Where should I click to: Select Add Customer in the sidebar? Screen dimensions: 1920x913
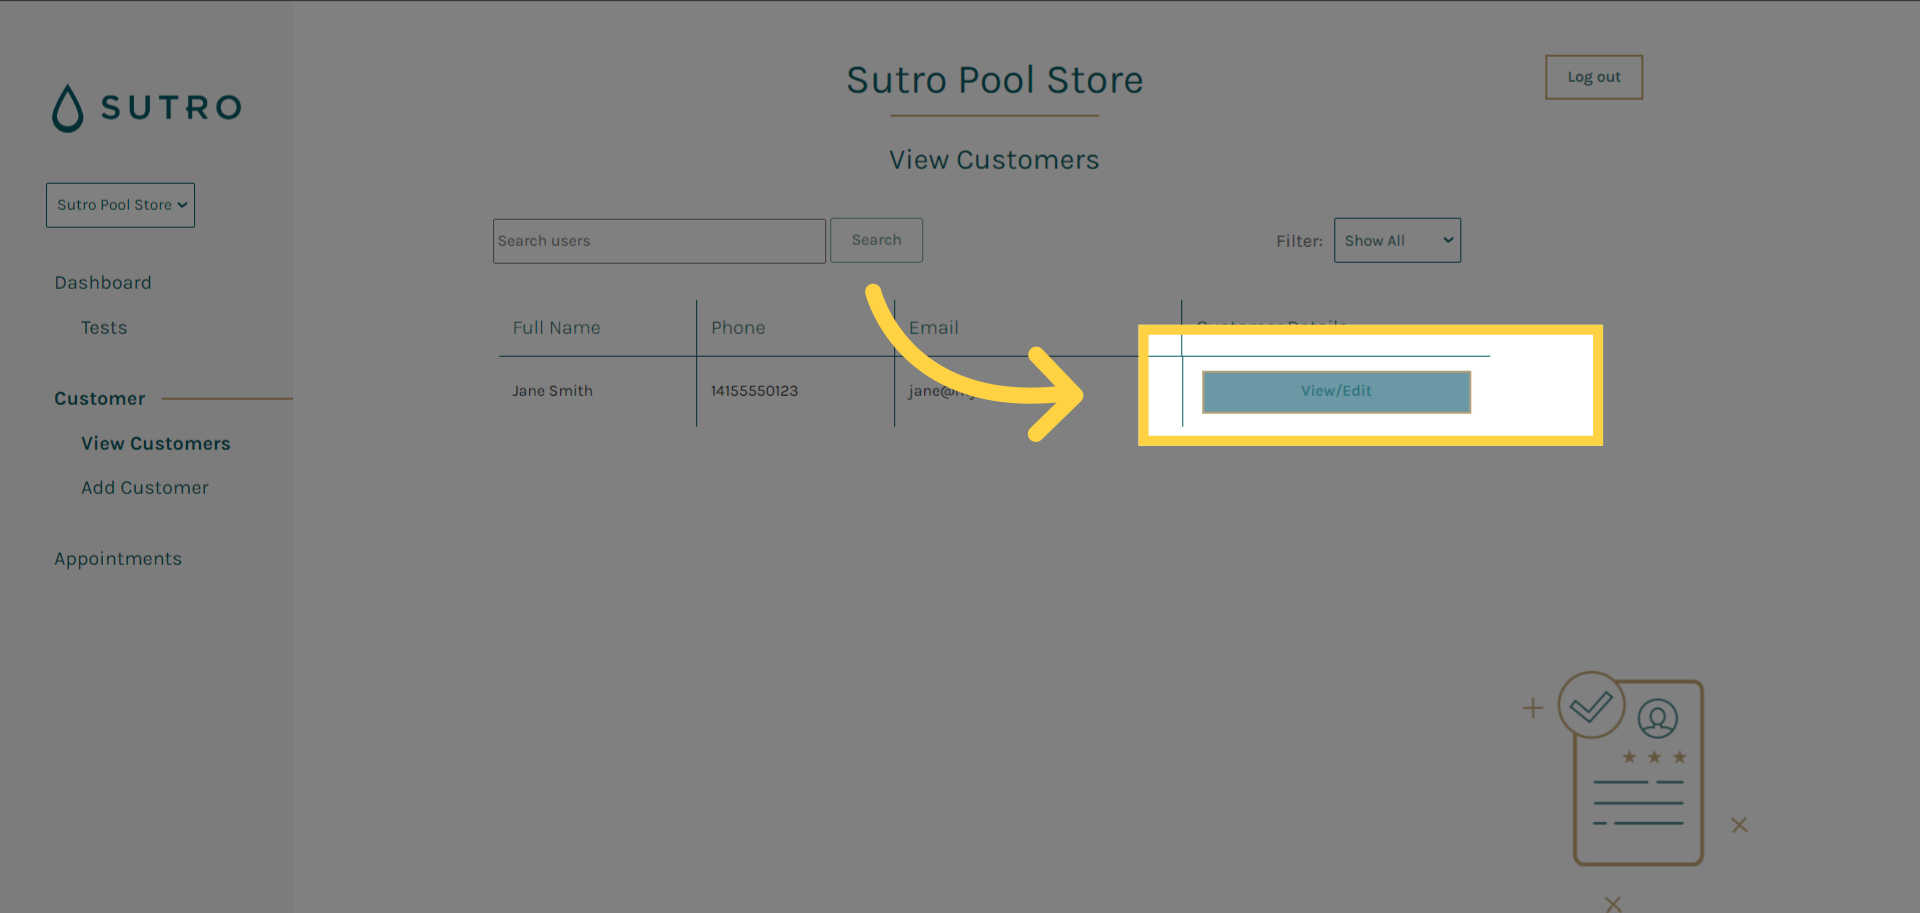145,487
